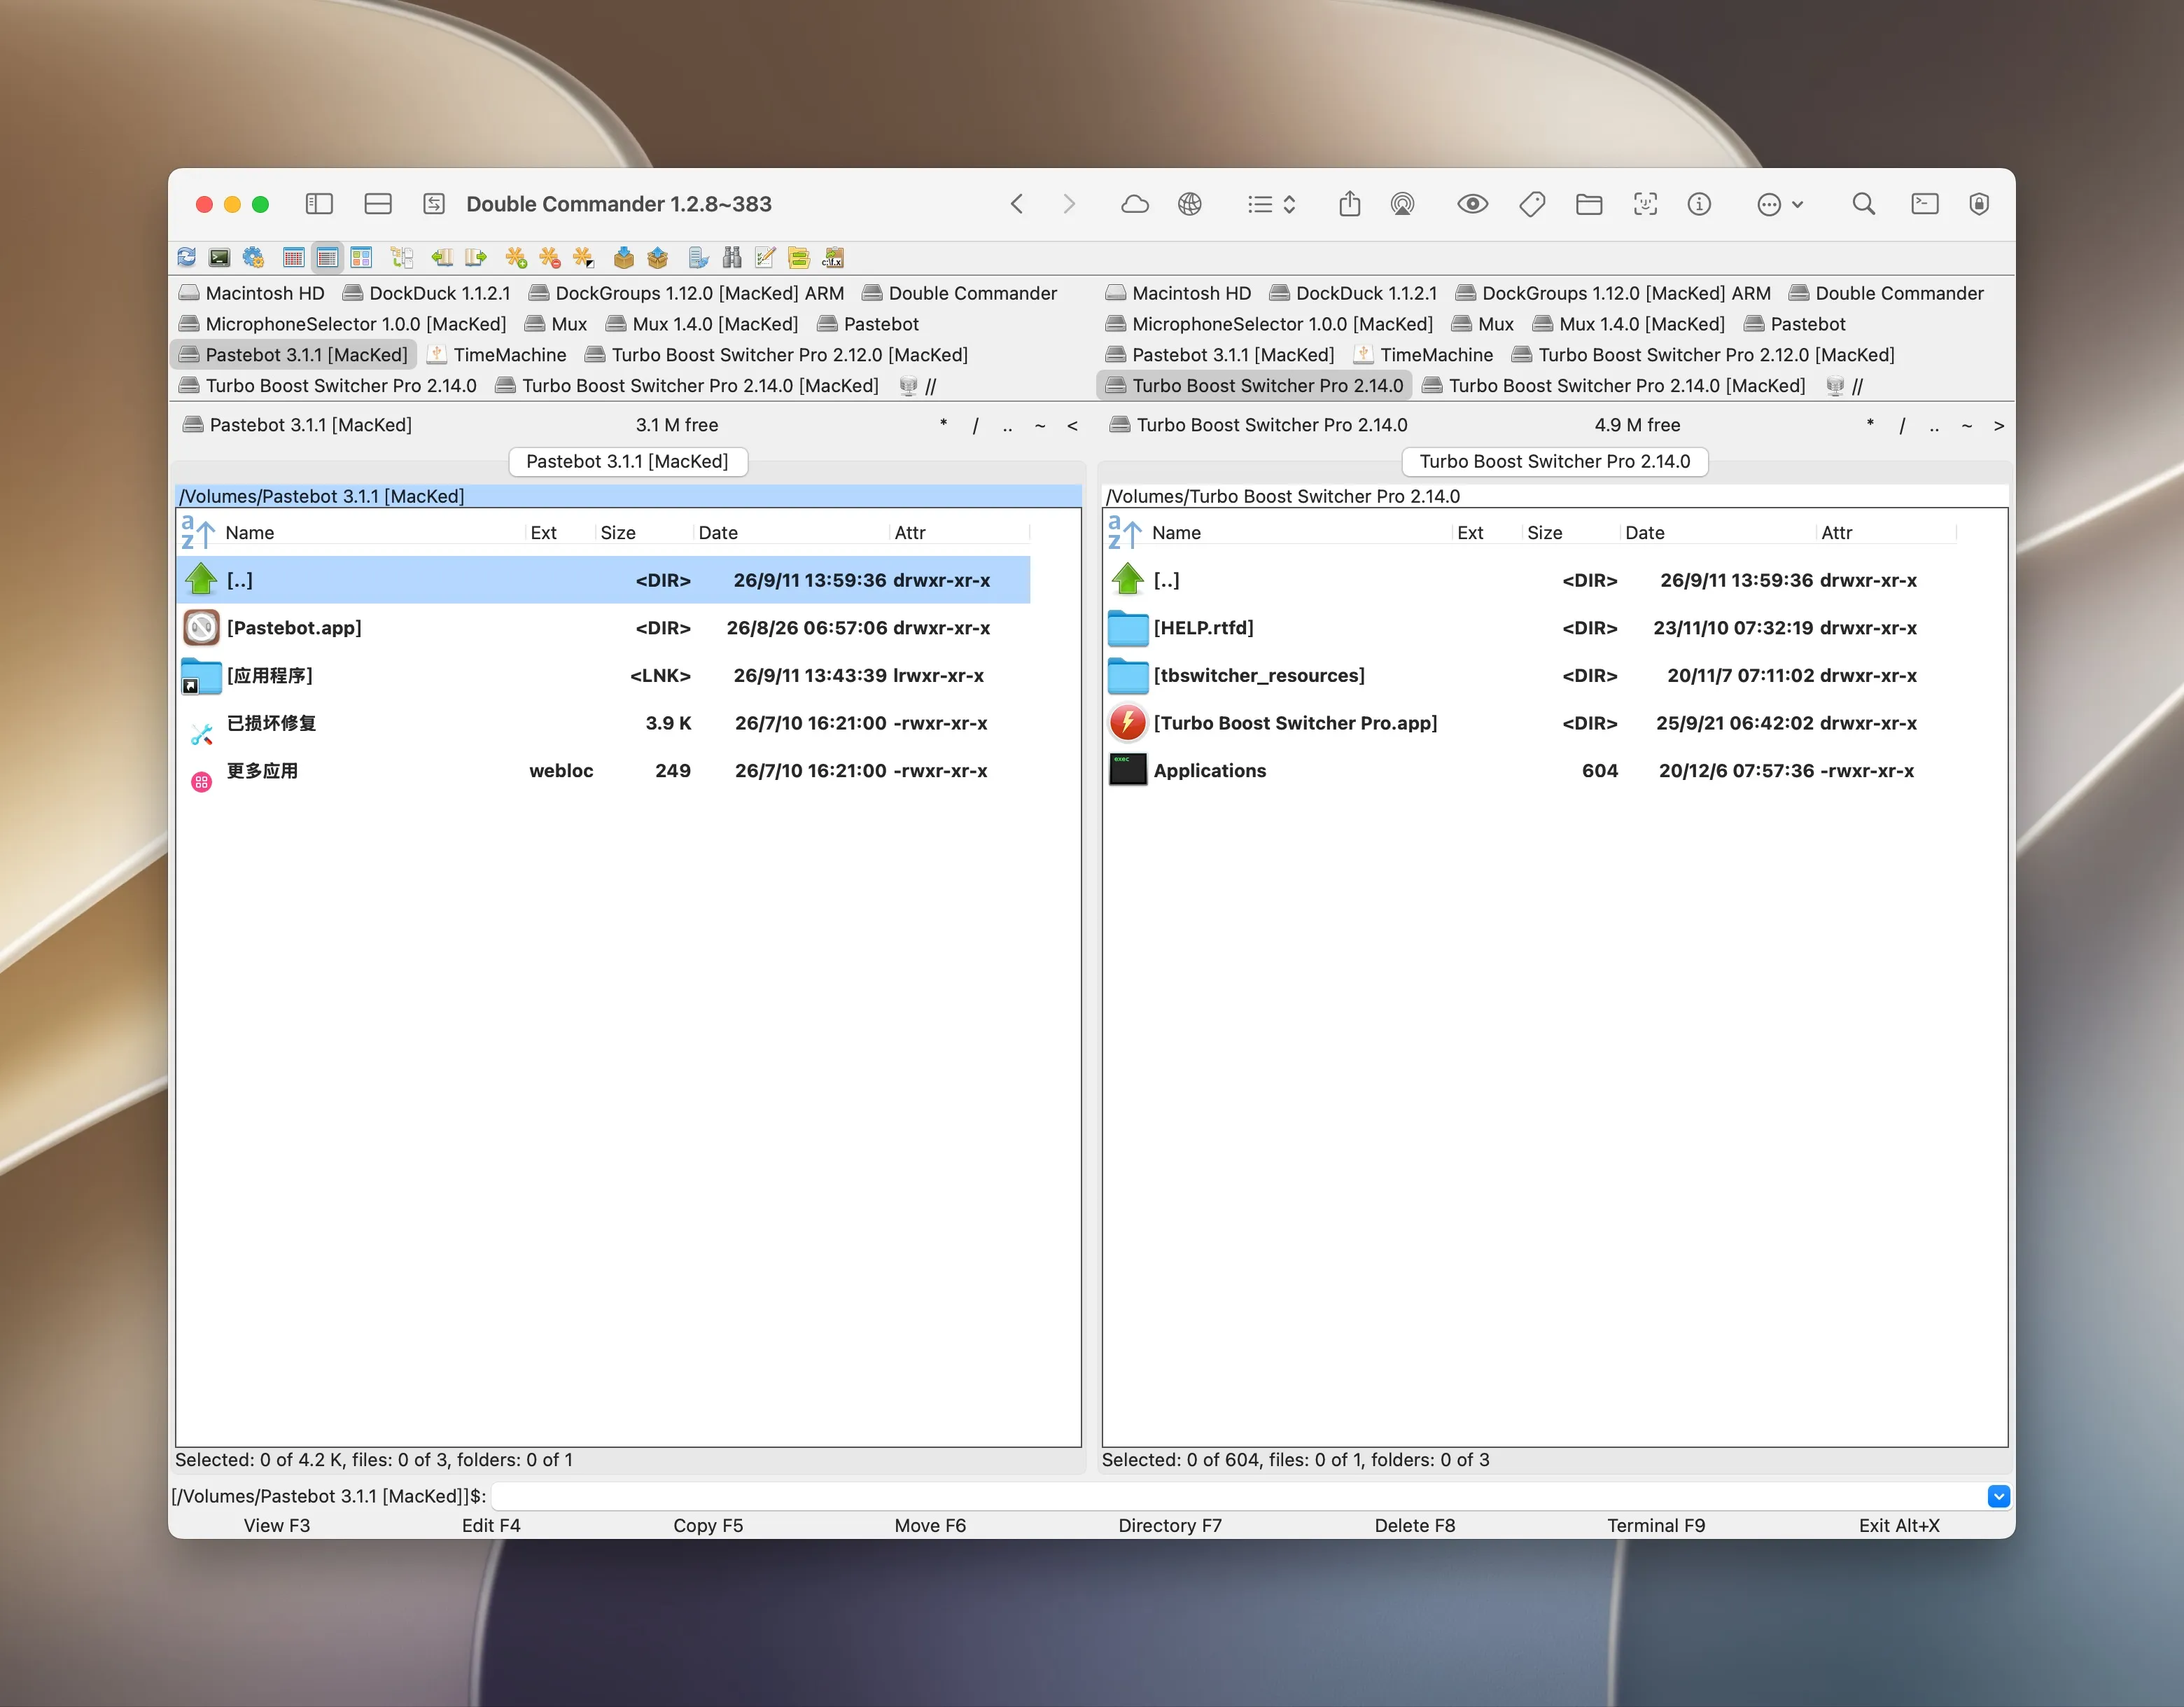This screenshot has height=1707, width=2184.
Task: Open options gear icon in toolbar
Action: click(x=254, y=258)
